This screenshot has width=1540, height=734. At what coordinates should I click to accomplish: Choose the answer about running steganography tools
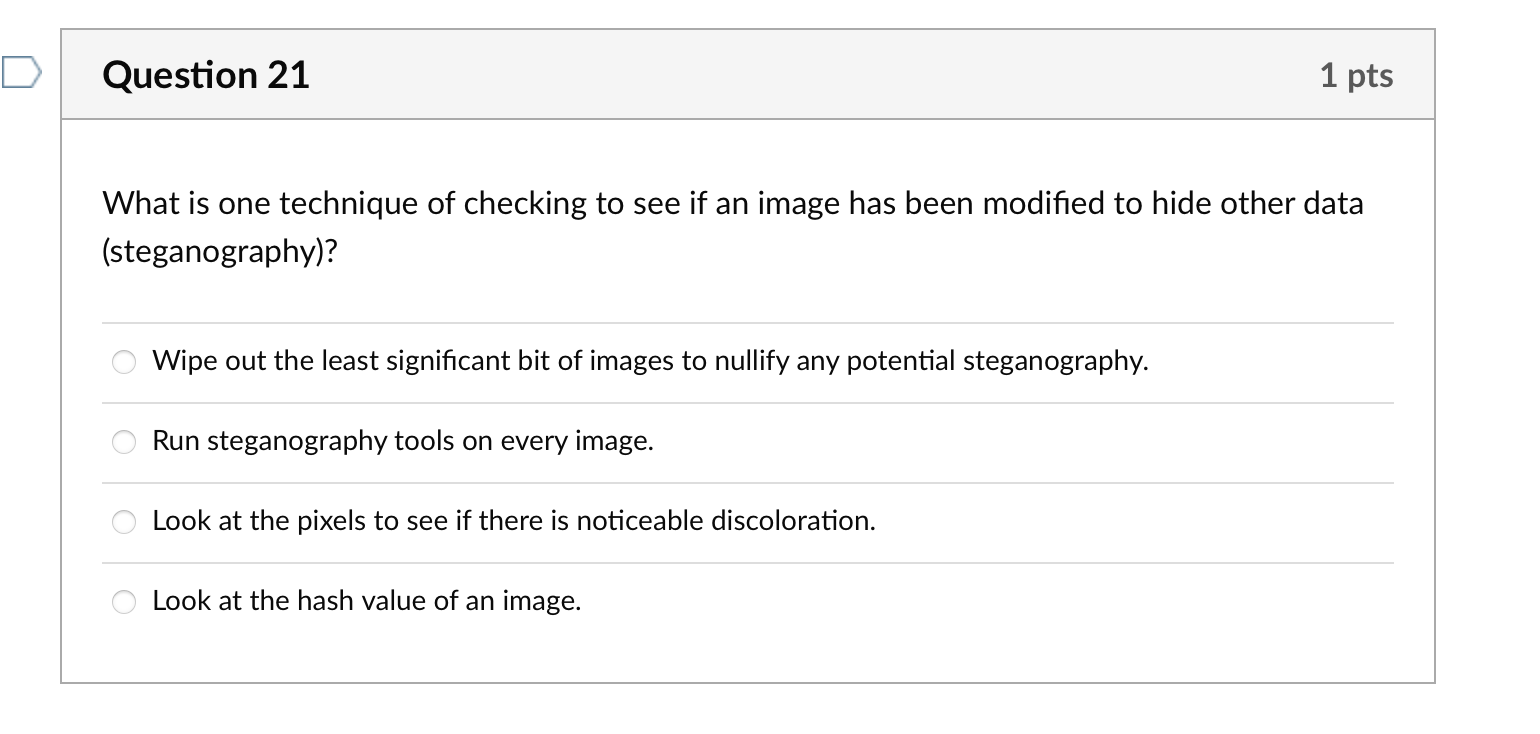[x=402, y=441]
